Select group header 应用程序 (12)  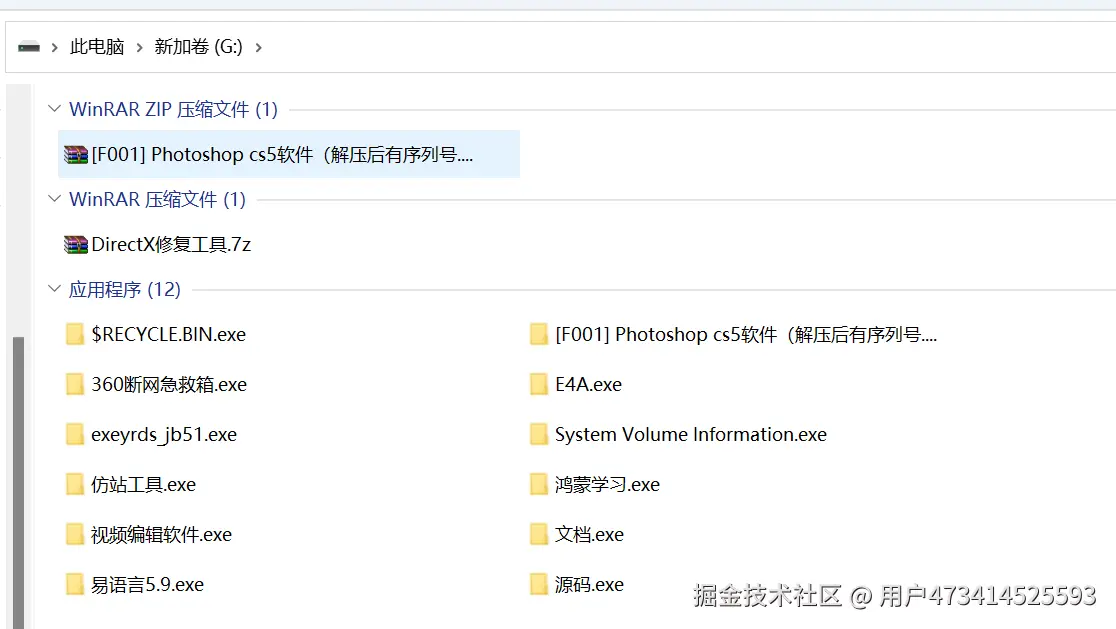125,290
